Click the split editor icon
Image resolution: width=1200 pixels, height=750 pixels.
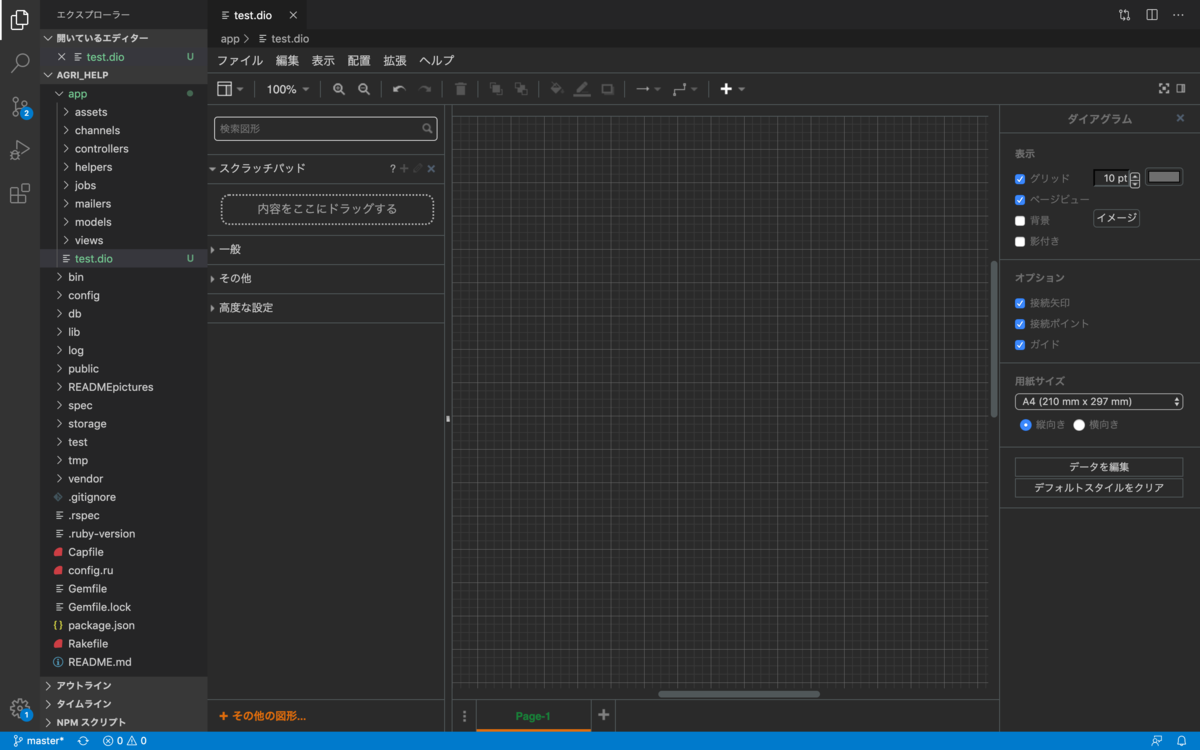click(1152, 15)
